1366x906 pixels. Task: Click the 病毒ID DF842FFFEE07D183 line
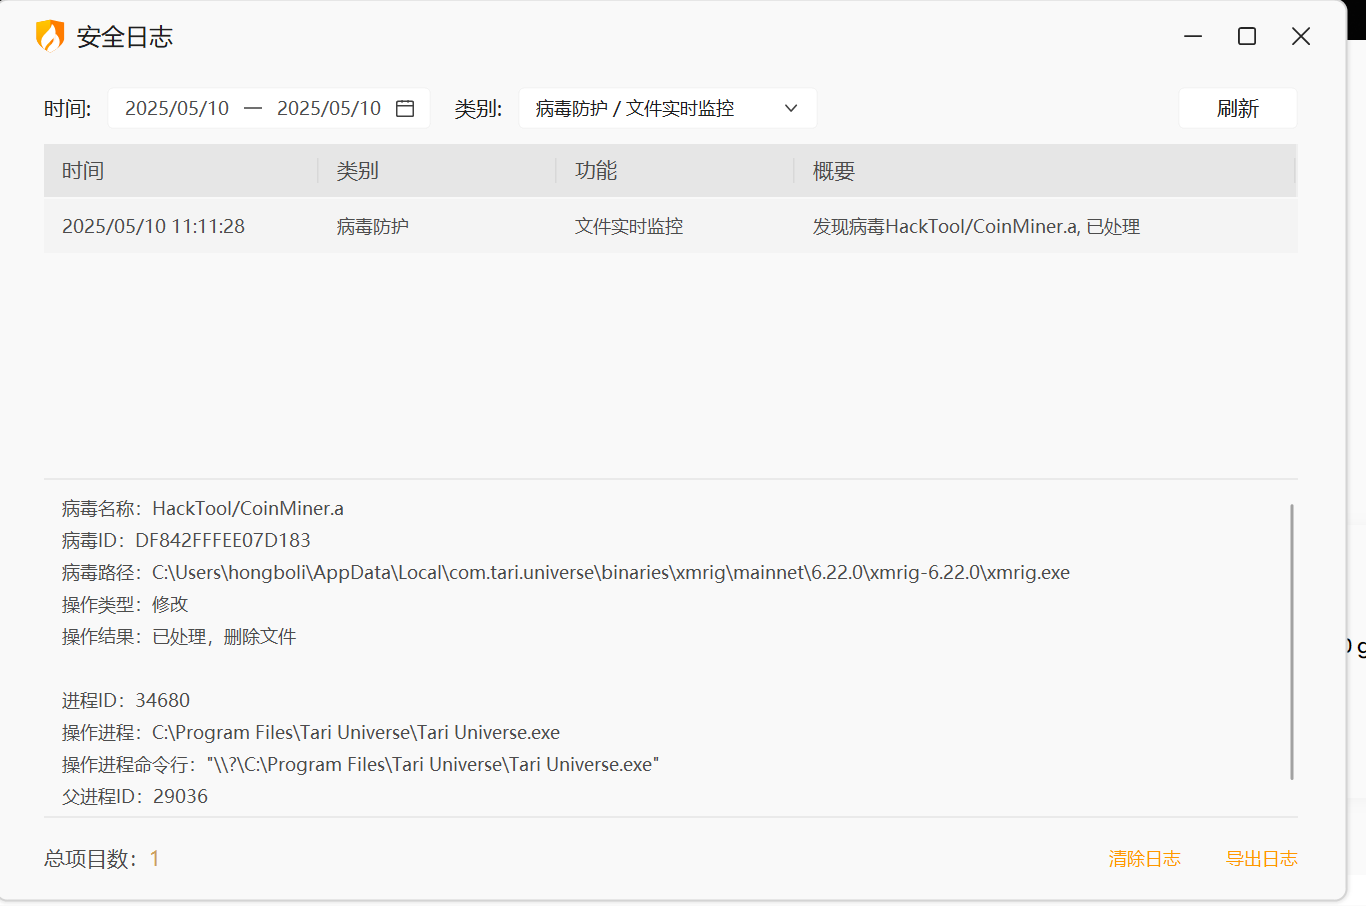(186, 540)
